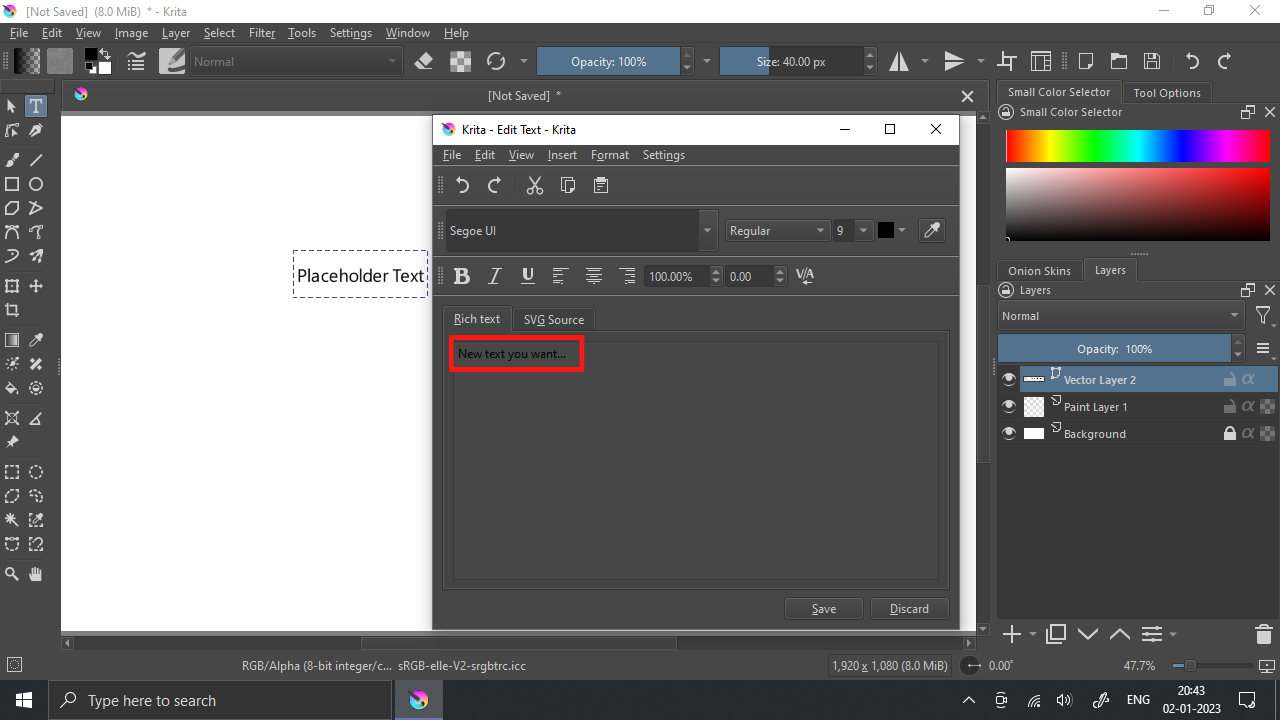Image resolution: width=1280 pixels, height=720 pixels.
Task: Click the Save button
Action: click(824, 608)
